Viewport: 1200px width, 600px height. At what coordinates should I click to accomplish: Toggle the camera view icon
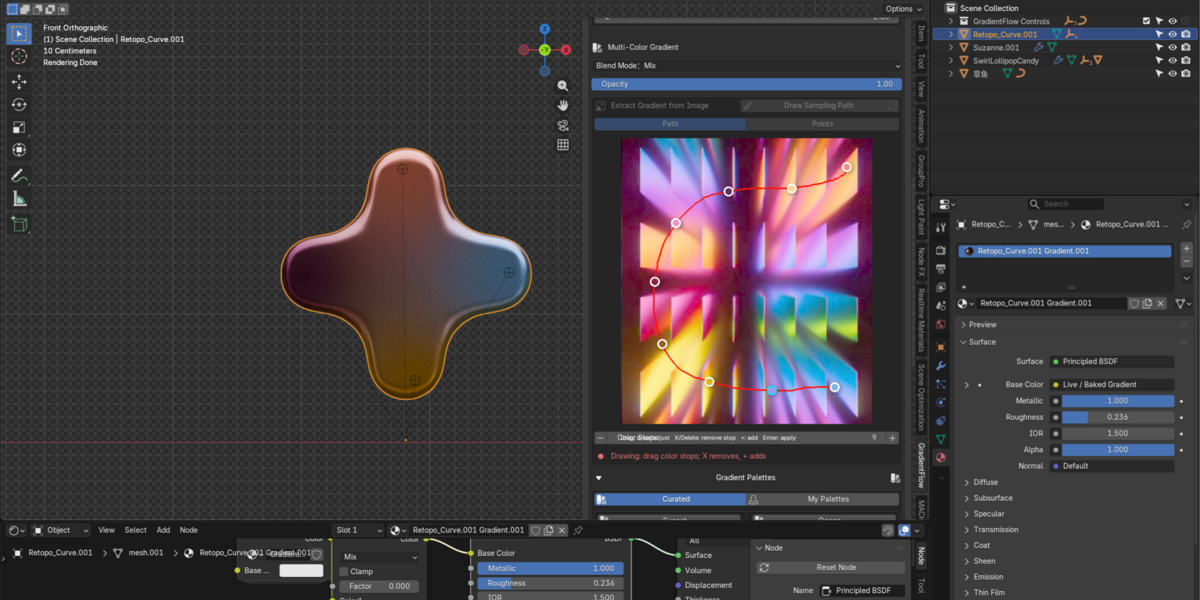[563, 125]
